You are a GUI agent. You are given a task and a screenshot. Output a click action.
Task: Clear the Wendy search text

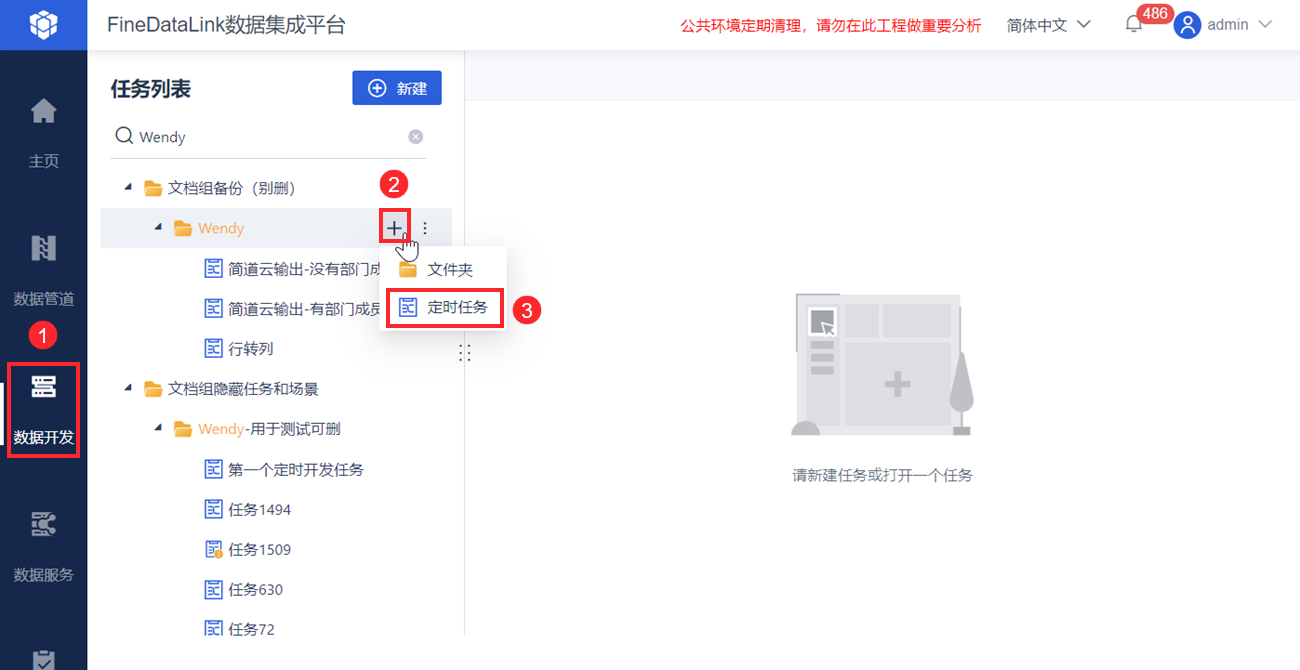coord(416,137)
